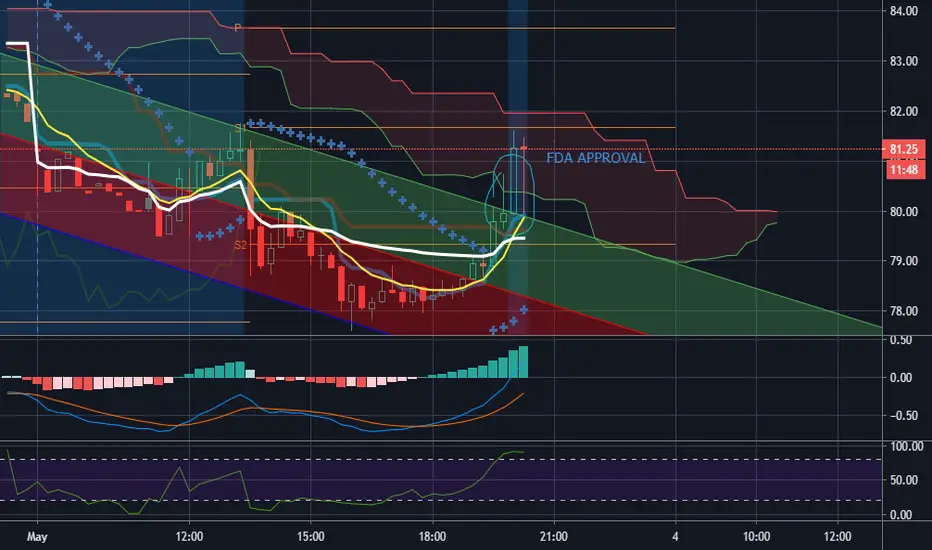
Task: Click the 21:00 time axis label
Action: click(x=553, y=537)
